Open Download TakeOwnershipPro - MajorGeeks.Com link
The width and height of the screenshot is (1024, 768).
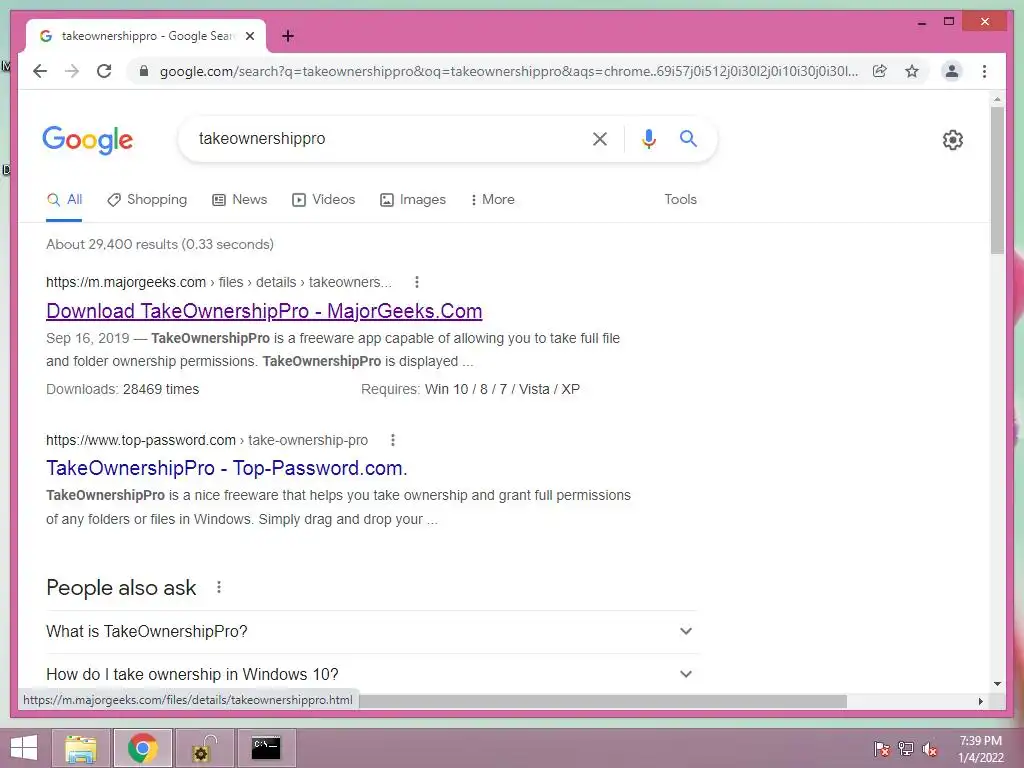[264, 311]
